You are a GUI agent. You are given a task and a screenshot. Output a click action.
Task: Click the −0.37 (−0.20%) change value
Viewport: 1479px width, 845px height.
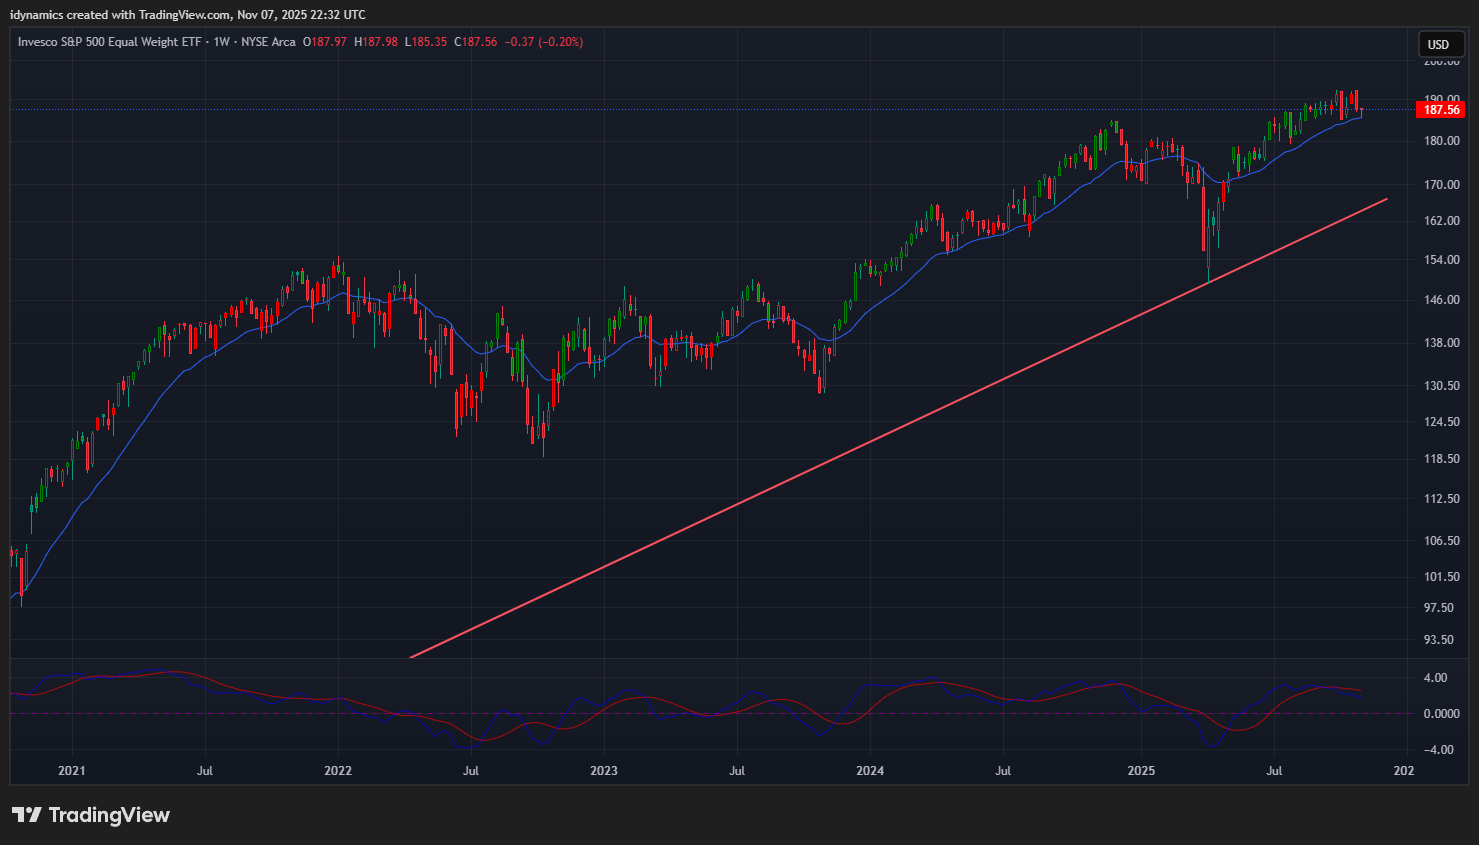[543, 42]
